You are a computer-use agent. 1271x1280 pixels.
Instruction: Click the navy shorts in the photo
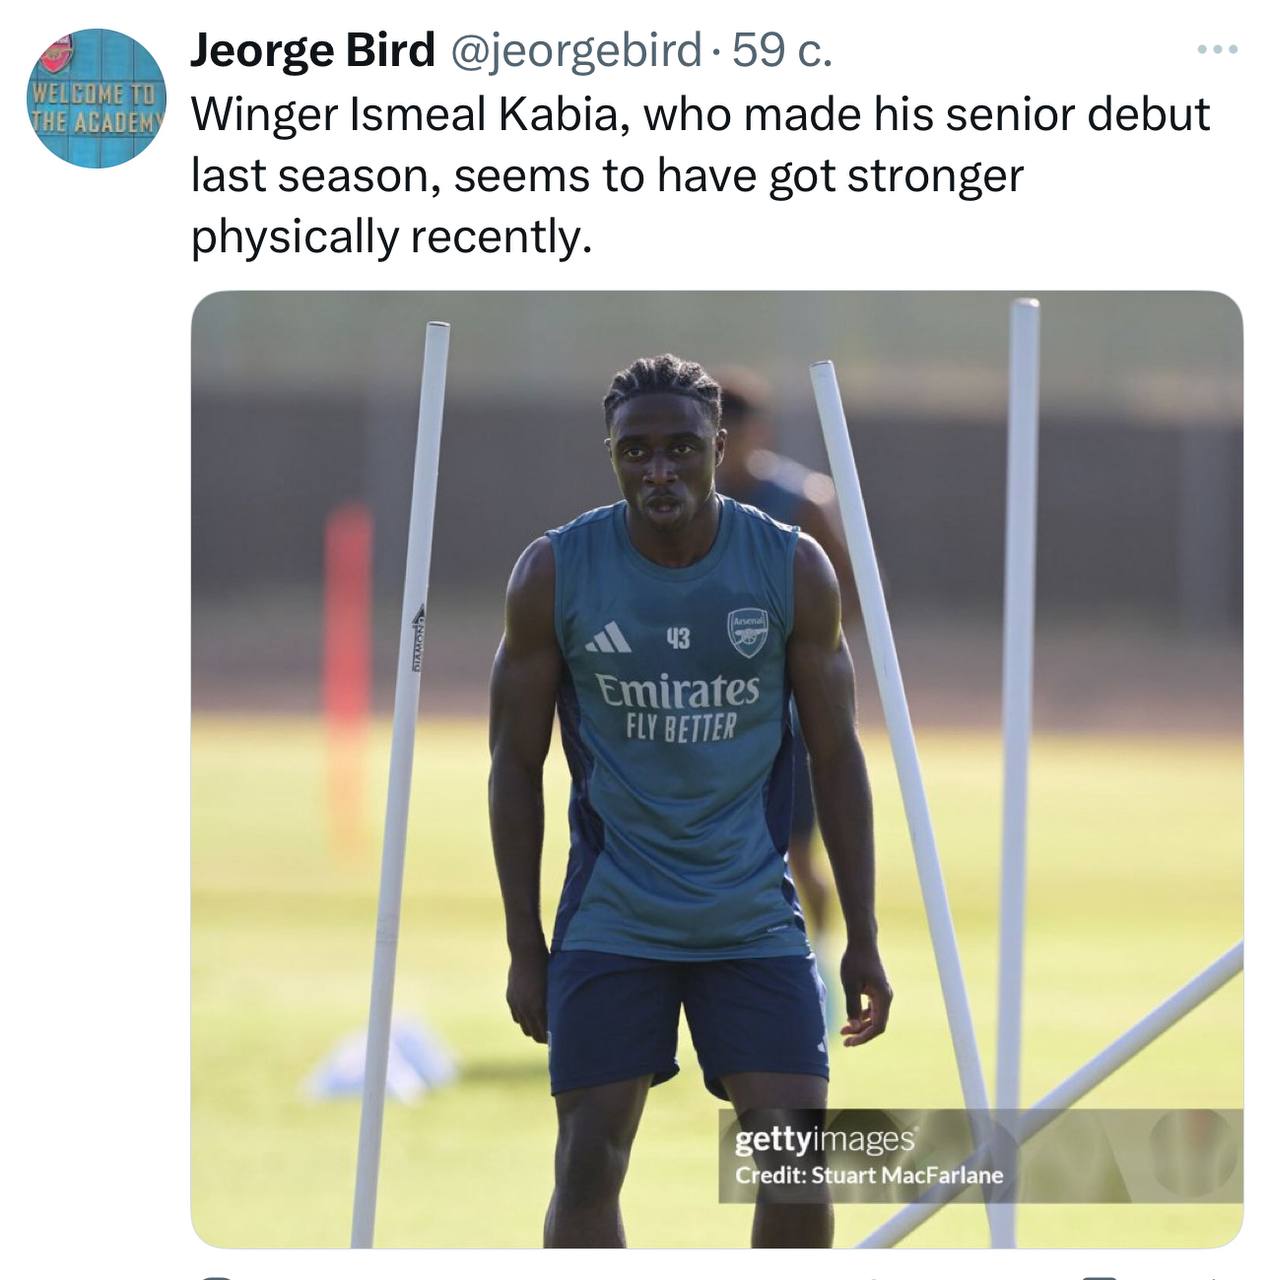[x=687, y=1020]
